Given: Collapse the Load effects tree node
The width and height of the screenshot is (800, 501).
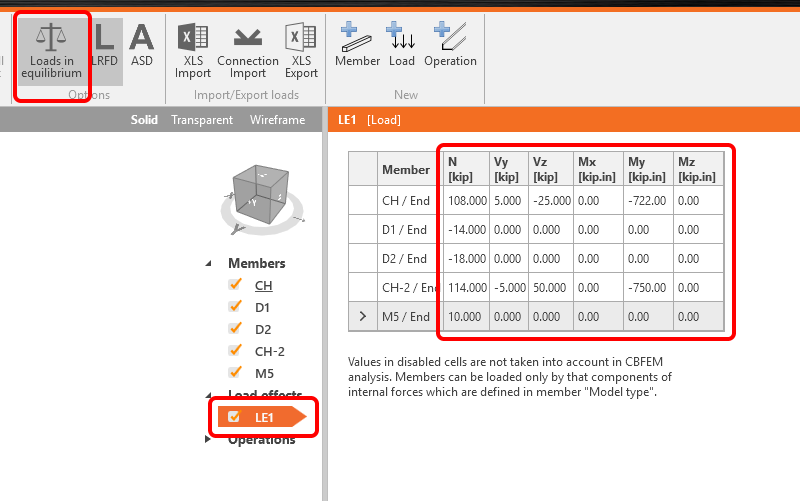Looking at the screenshot, I should [x=208, y=395].
